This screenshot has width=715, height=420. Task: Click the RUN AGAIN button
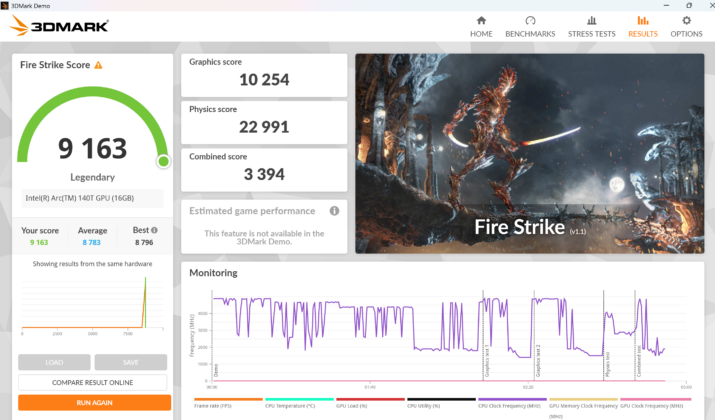[94, 403]
